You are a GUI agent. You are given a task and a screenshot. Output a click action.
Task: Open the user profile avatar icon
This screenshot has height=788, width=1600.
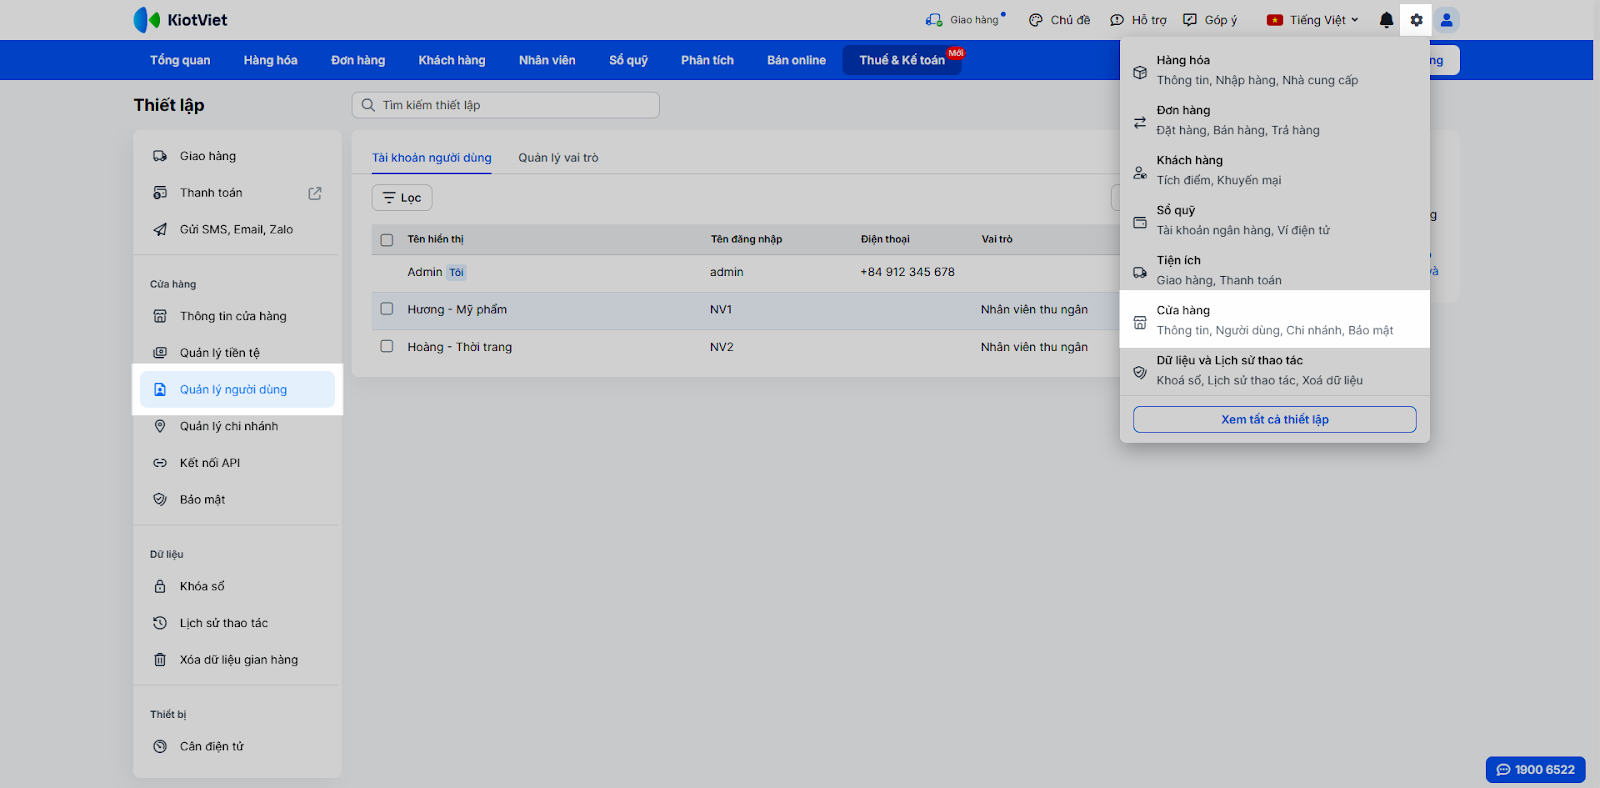pyautogui.click(x=1446, y=20)
